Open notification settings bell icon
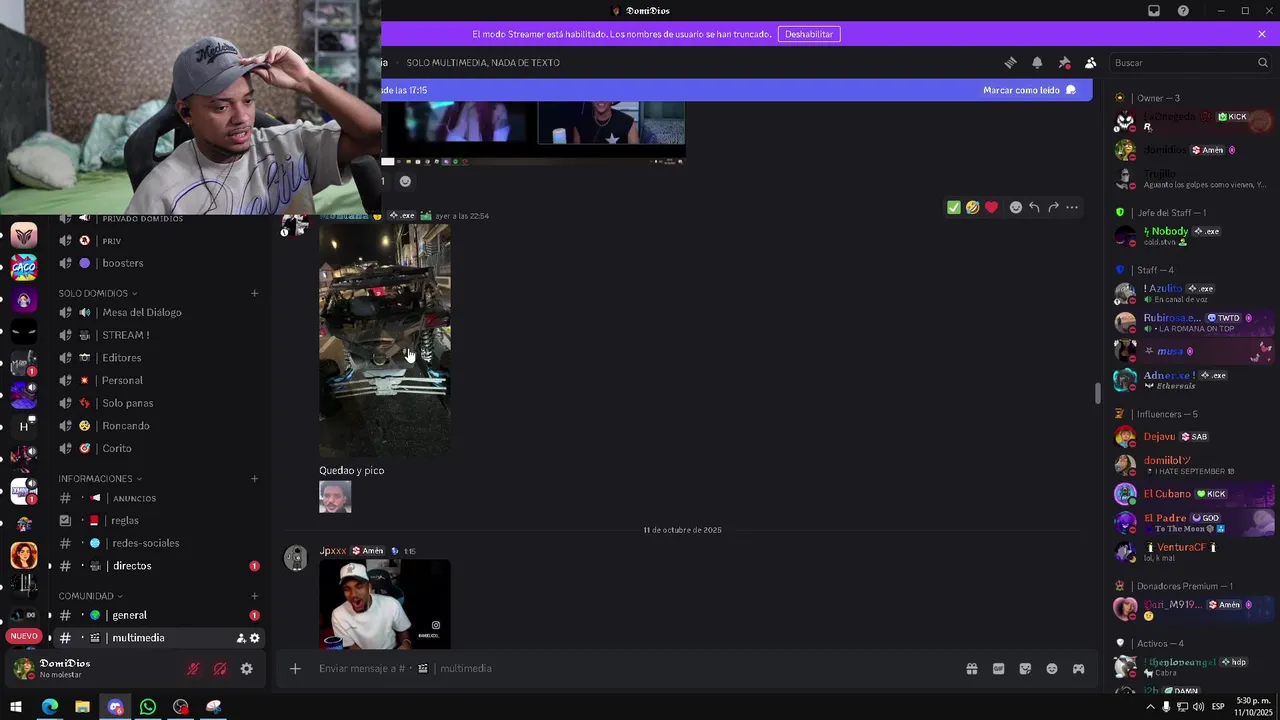 click(1037, 62)
